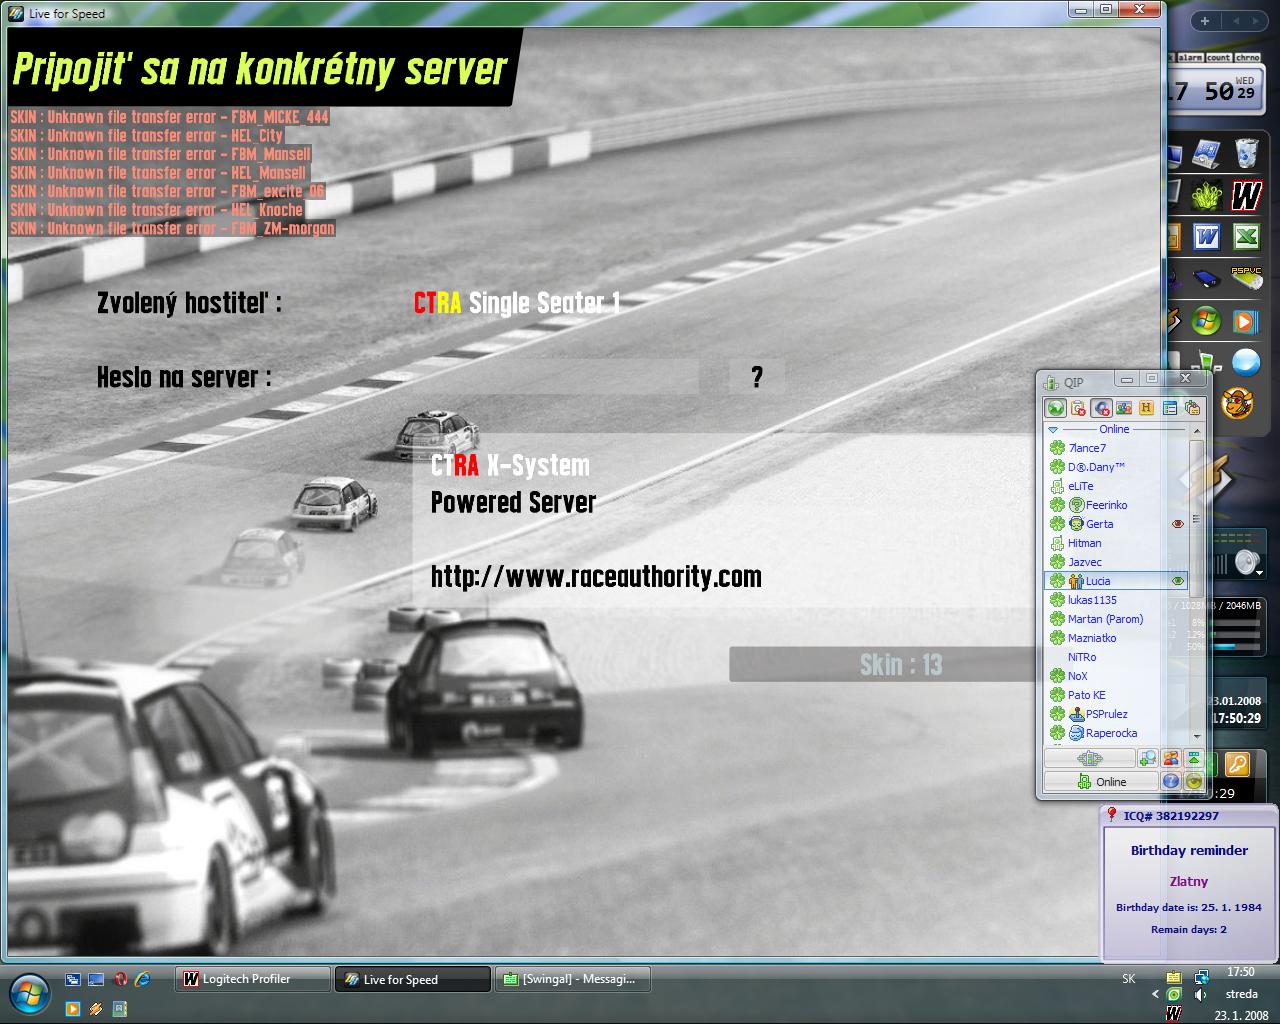Click the sidebar gadget speaker volume icon
Viewport: 1280px width, 1024px height.
point(1247,563)
